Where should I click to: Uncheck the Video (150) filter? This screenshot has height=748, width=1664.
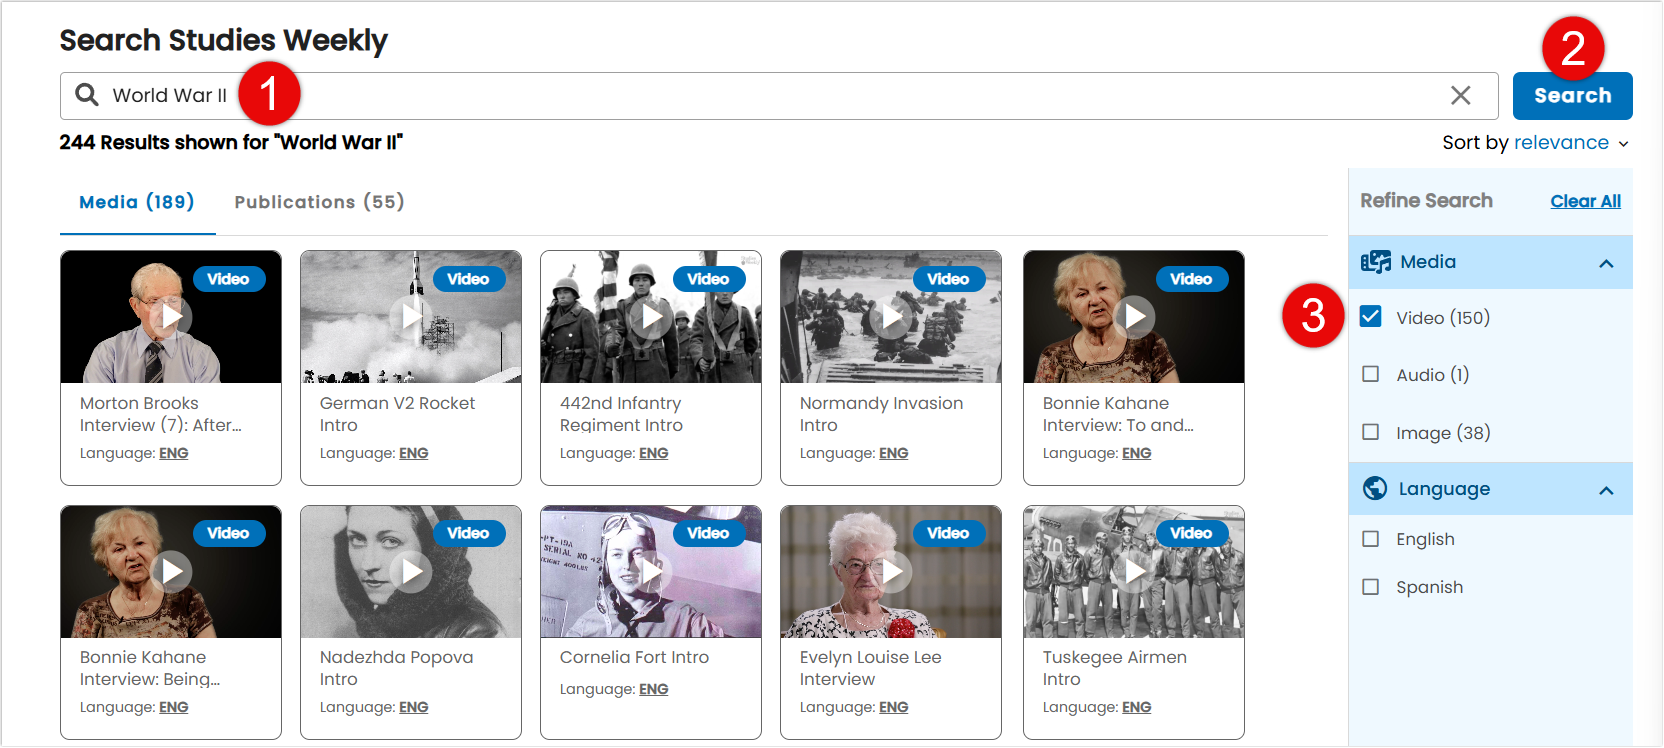(1370, 317)
